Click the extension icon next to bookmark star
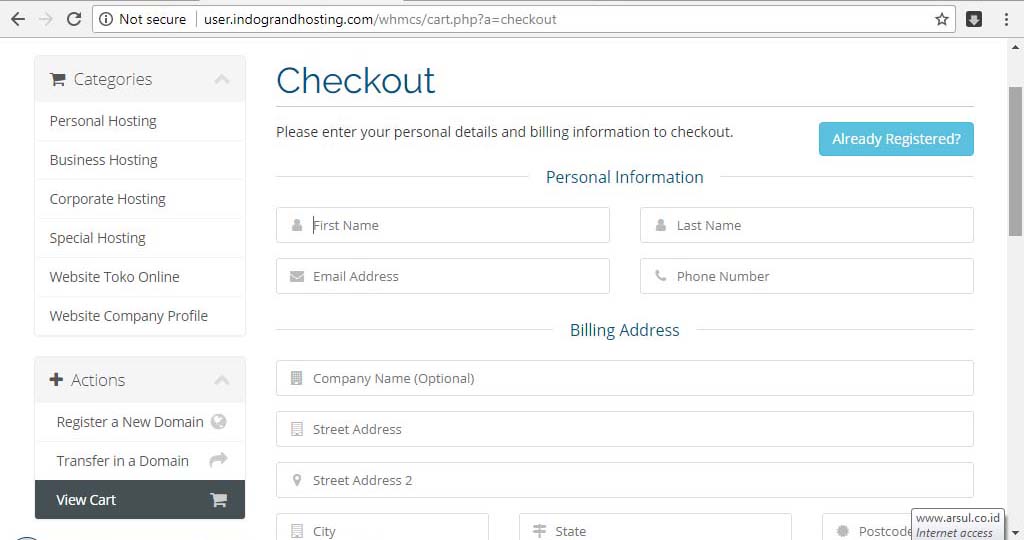1024x540 pixels. tap(973, 19)
